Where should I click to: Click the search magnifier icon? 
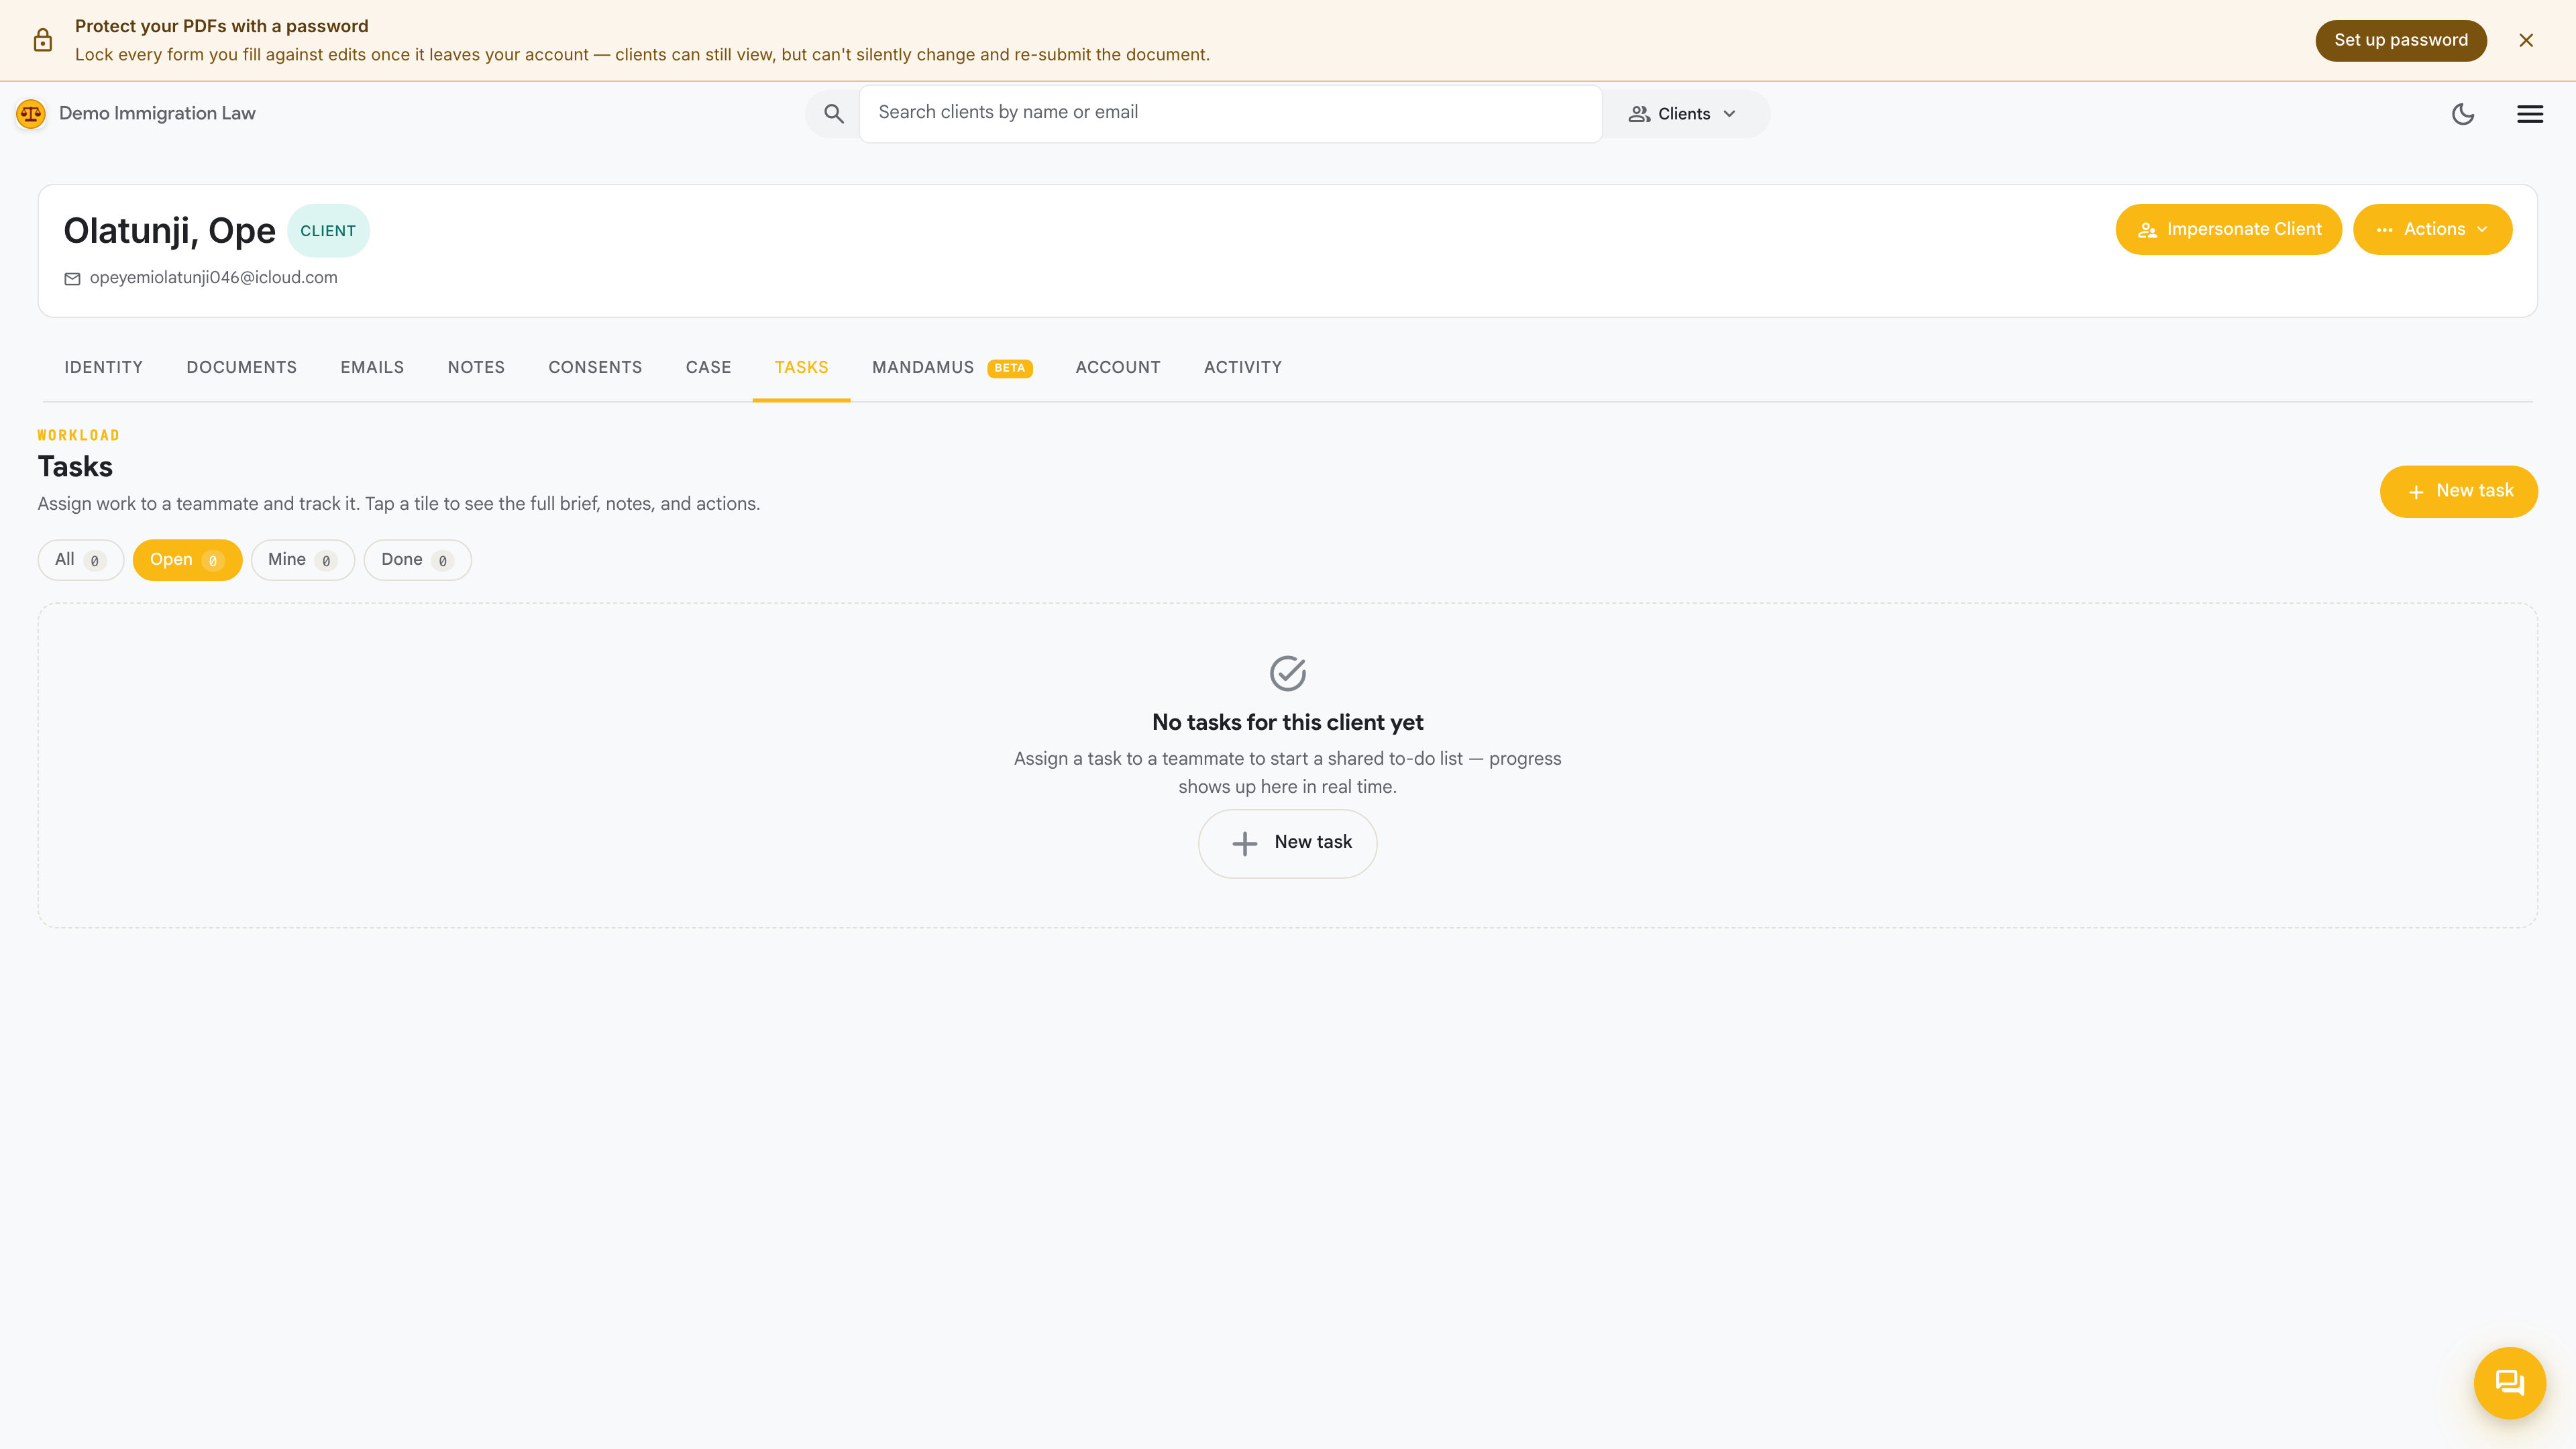point(833,114)
